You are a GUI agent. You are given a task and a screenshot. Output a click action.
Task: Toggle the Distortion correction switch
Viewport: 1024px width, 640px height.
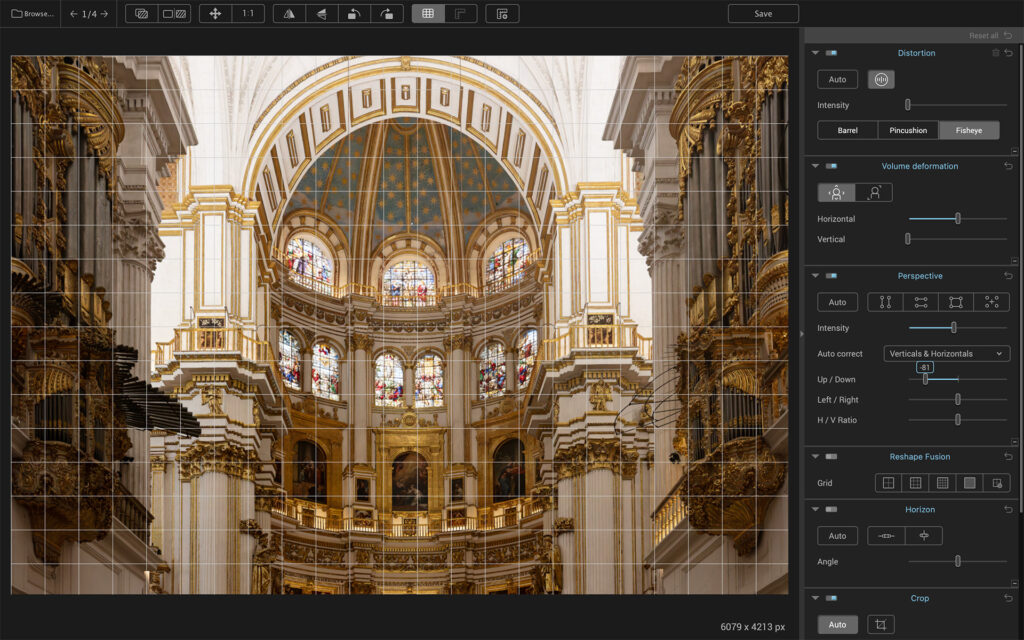[831, 53]
